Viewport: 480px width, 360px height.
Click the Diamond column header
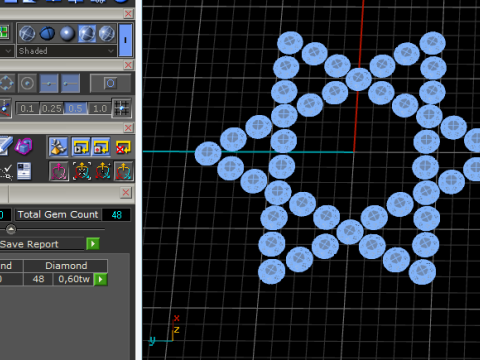[66, 266]
